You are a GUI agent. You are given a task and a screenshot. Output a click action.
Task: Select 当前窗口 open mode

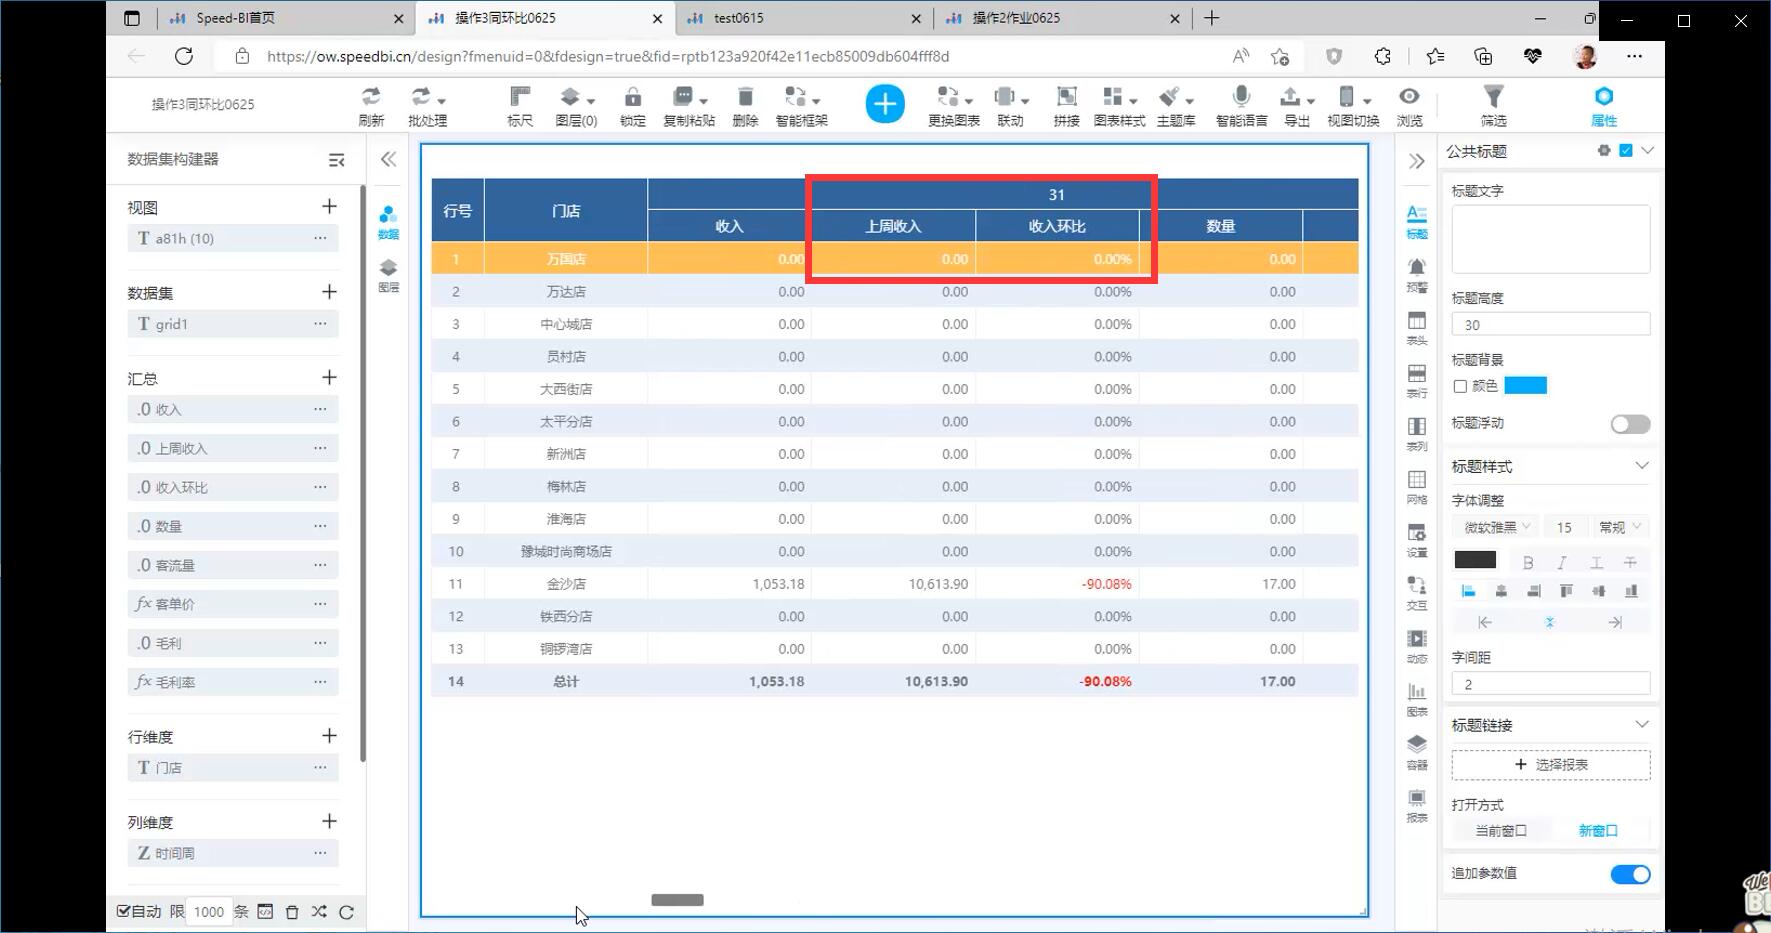click(x=1501, y=831)
